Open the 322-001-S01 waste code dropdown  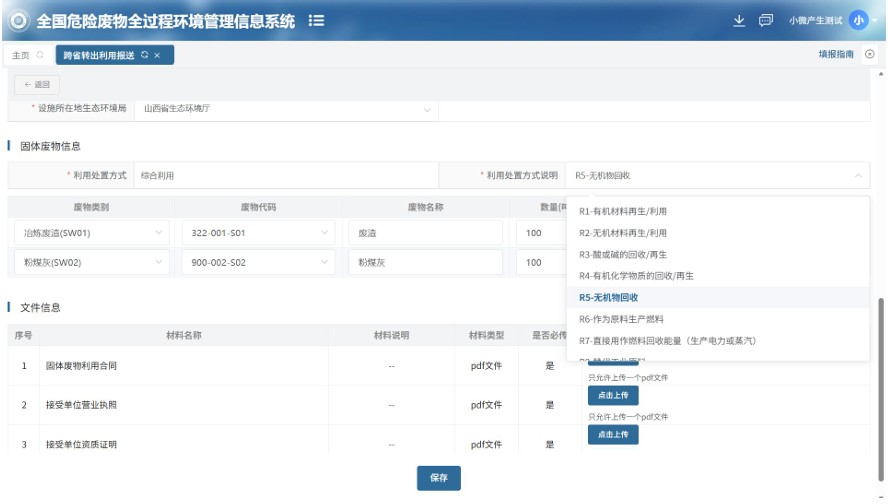[258, 233]
